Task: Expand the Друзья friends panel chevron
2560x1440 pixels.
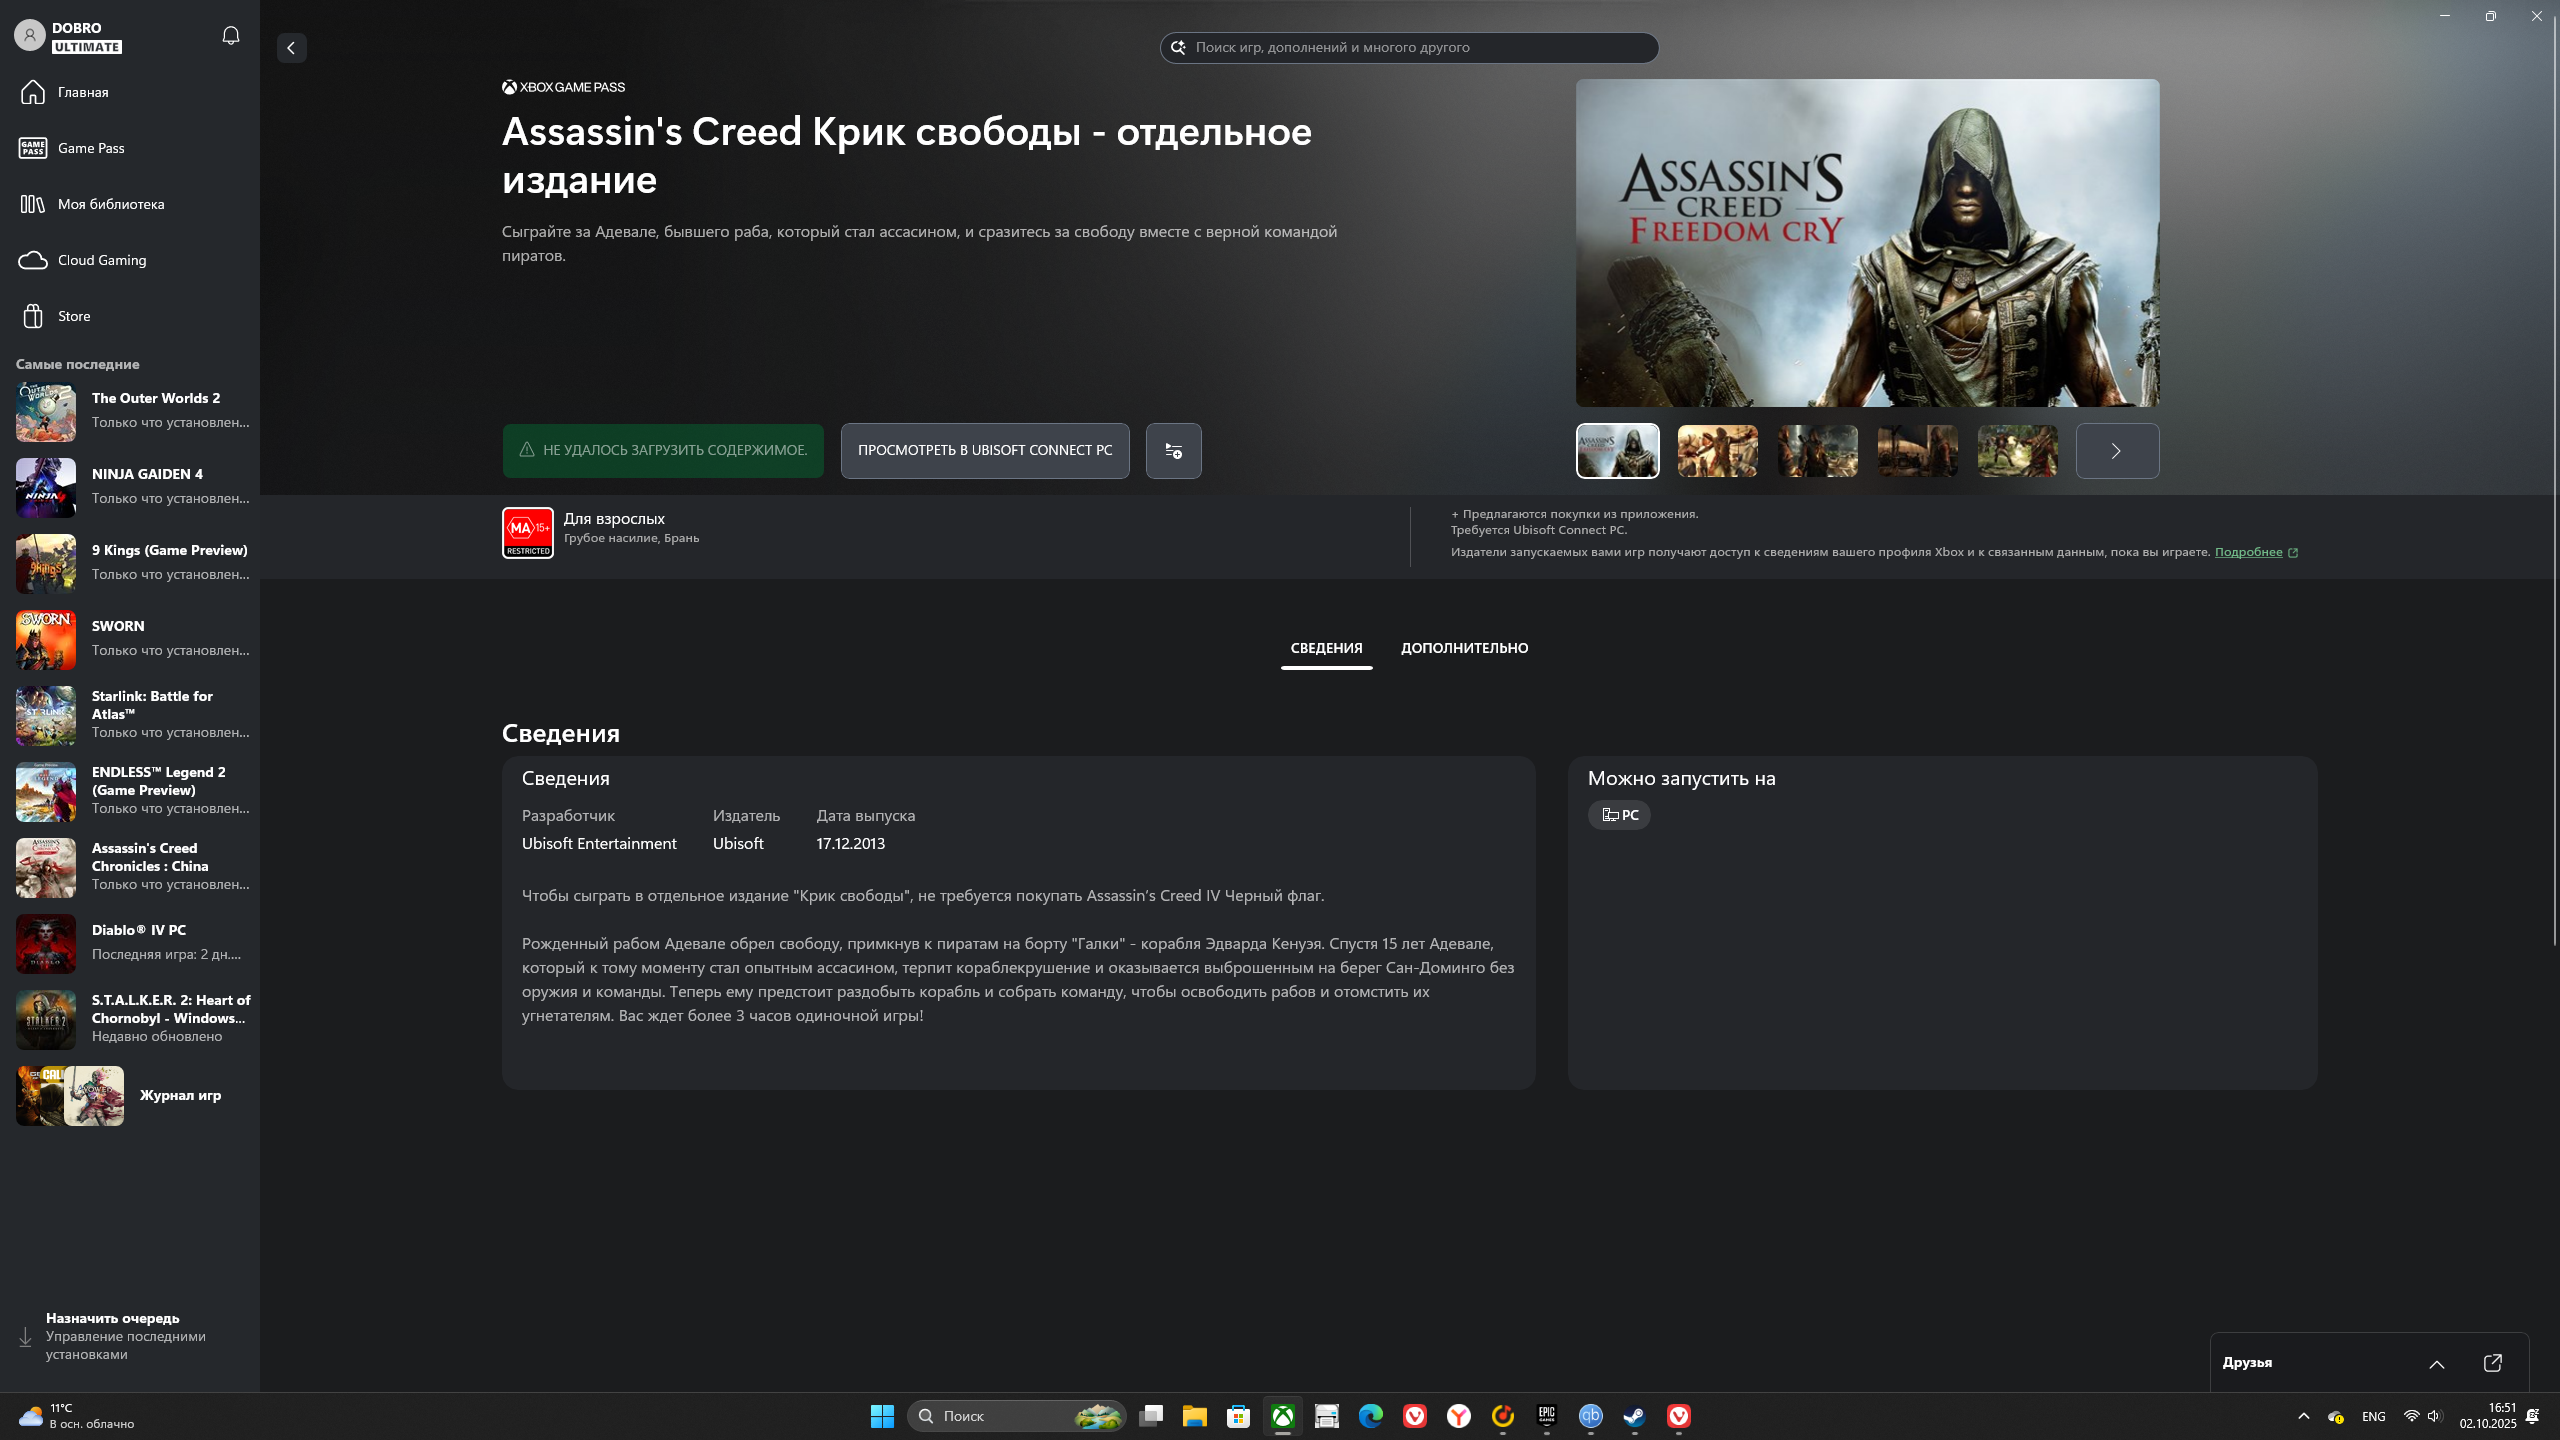Action: [x=2437, y=1364]
